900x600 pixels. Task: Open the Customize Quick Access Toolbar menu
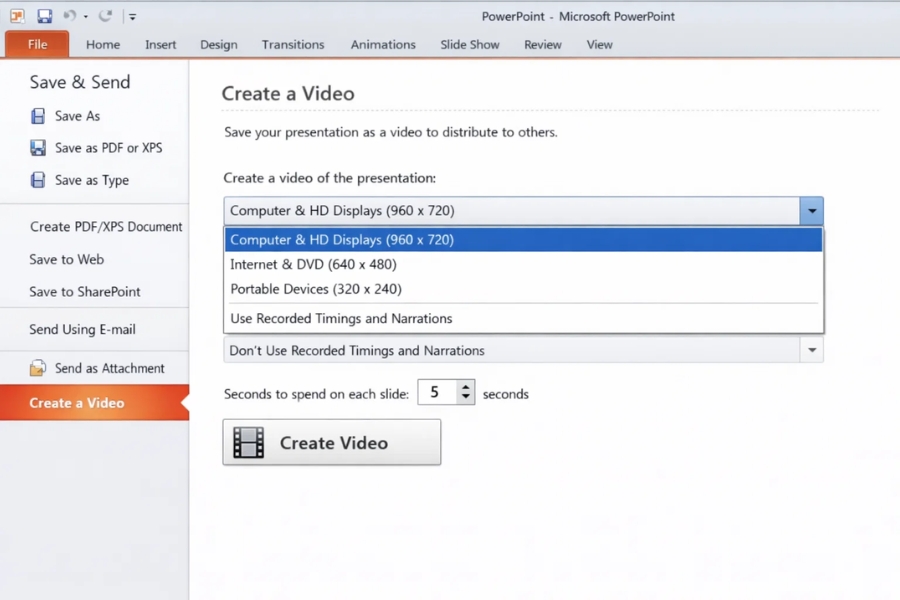pyautogui.click(x=132, y=16)
